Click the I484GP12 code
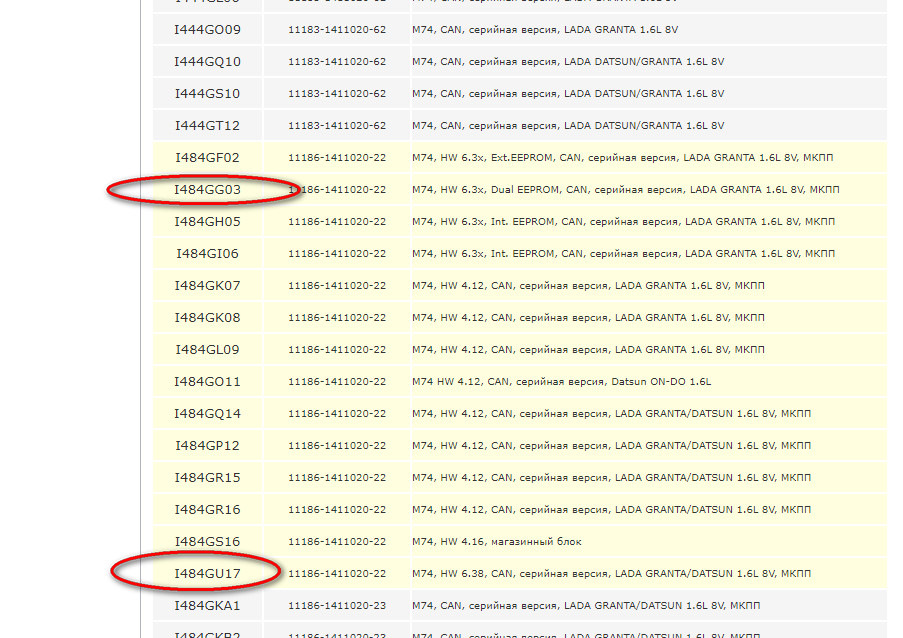This screenshot has width=903, height=638. click(207, 446)
